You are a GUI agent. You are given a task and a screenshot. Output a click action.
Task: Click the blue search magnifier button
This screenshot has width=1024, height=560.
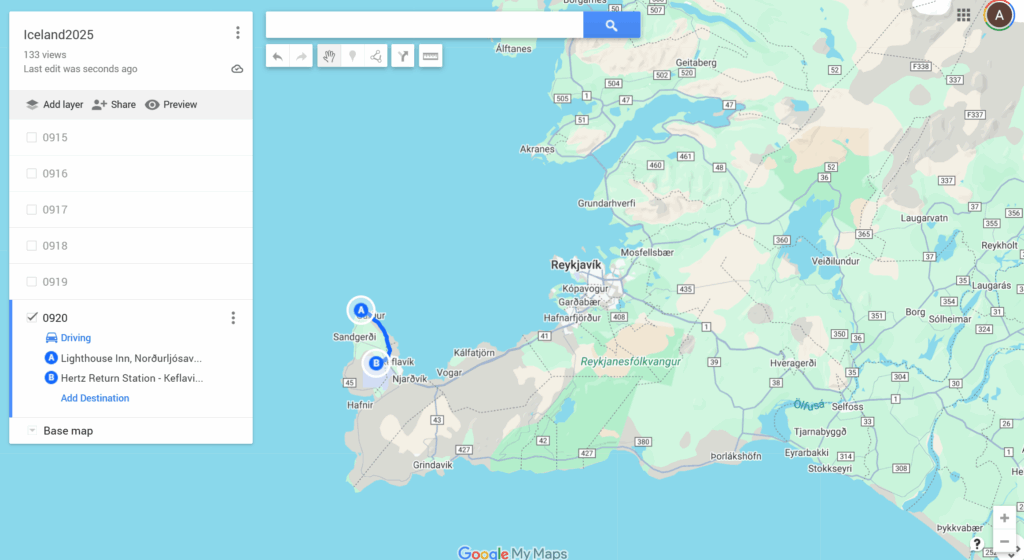click(x=611, y=25)
